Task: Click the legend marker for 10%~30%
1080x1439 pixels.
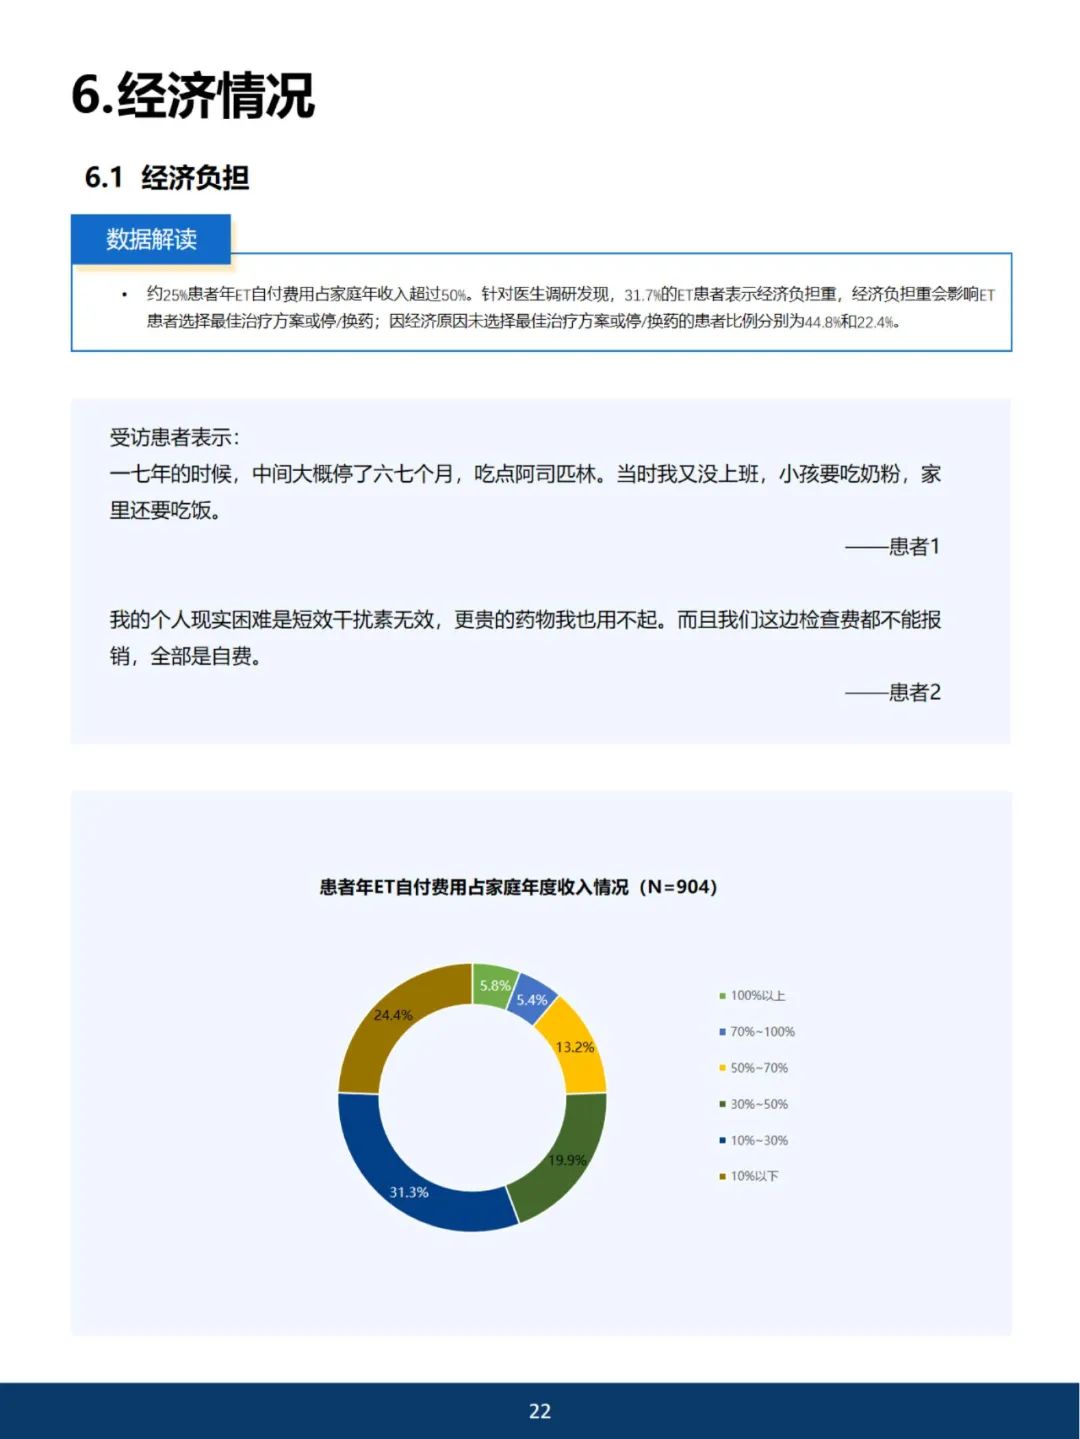Action: [721, 1139]
